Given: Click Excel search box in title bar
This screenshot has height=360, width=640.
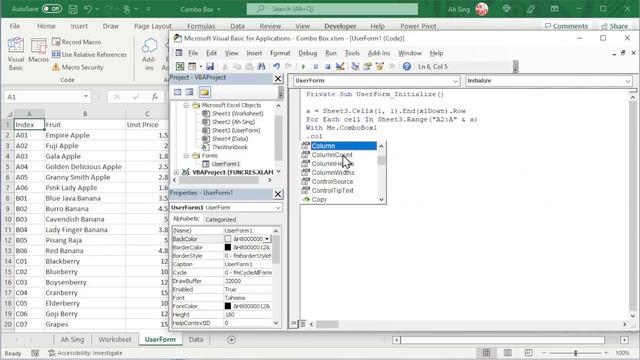Looking at the screenshot, I should pos(332,9).
